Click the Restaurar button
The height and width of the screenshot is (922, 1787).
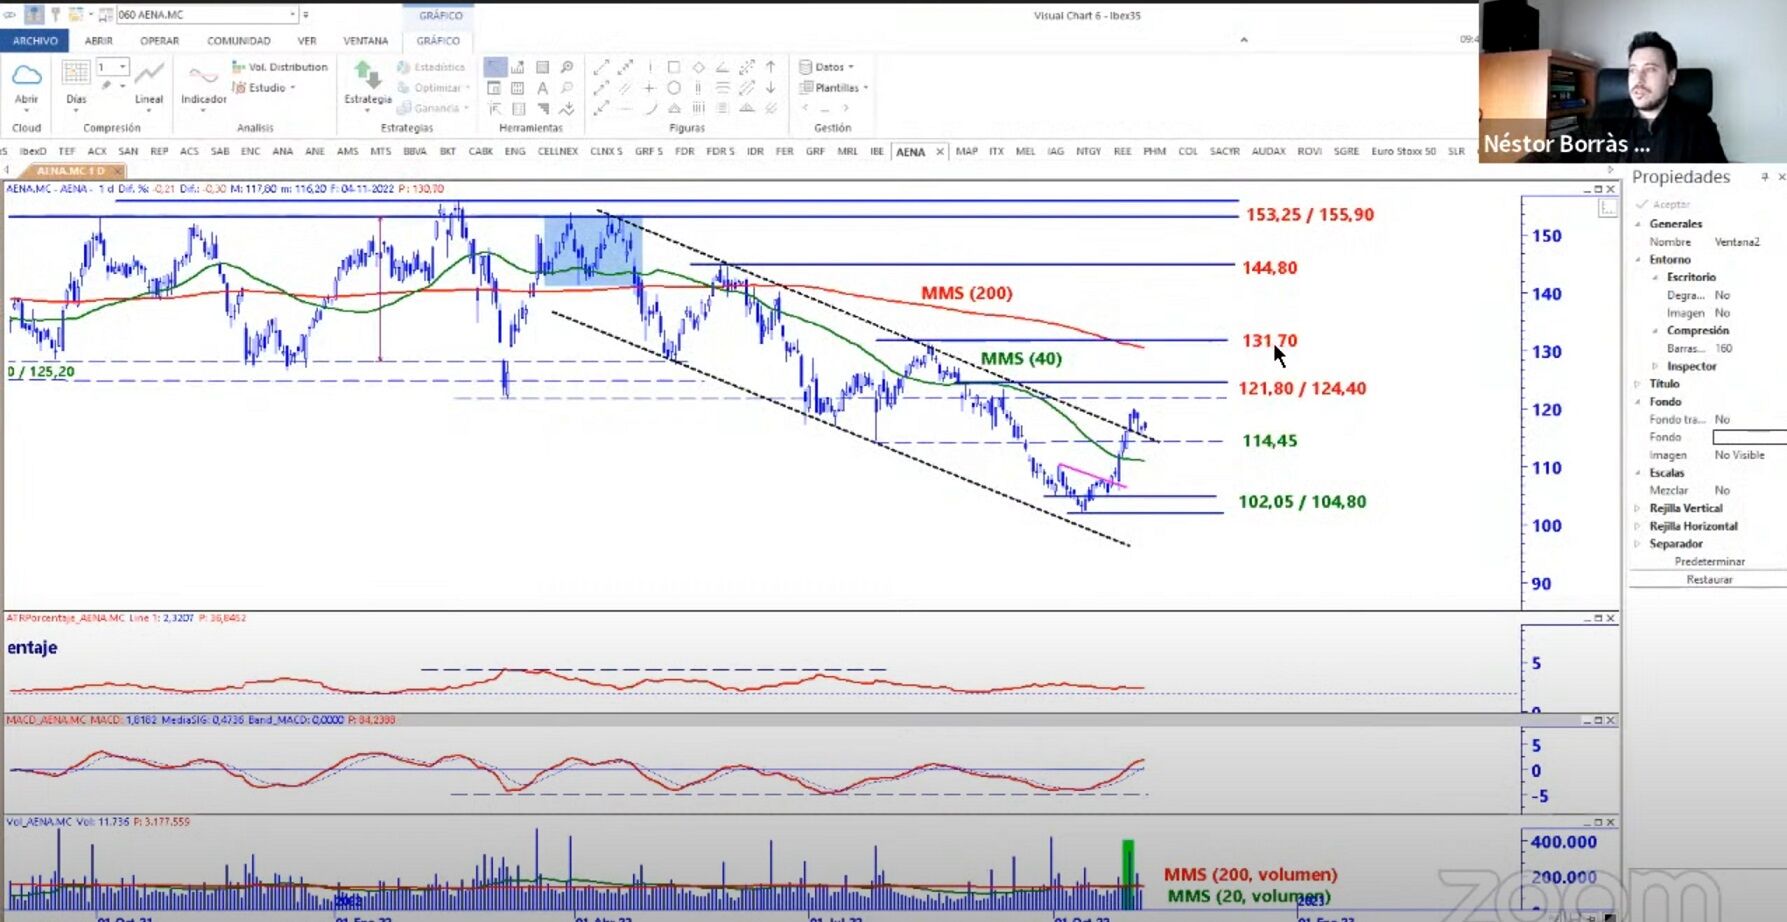coord(1709,580)
